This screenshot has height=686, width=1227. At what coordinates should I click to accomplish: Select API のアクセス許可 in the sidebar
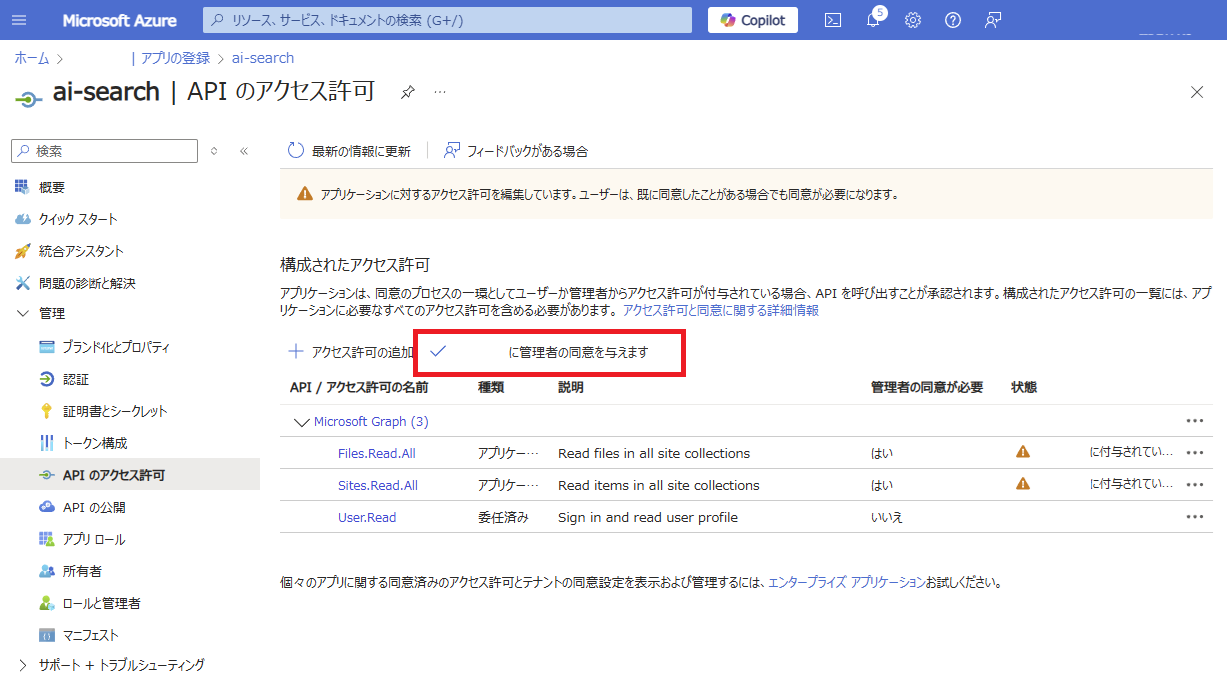[x=130, y=475]
